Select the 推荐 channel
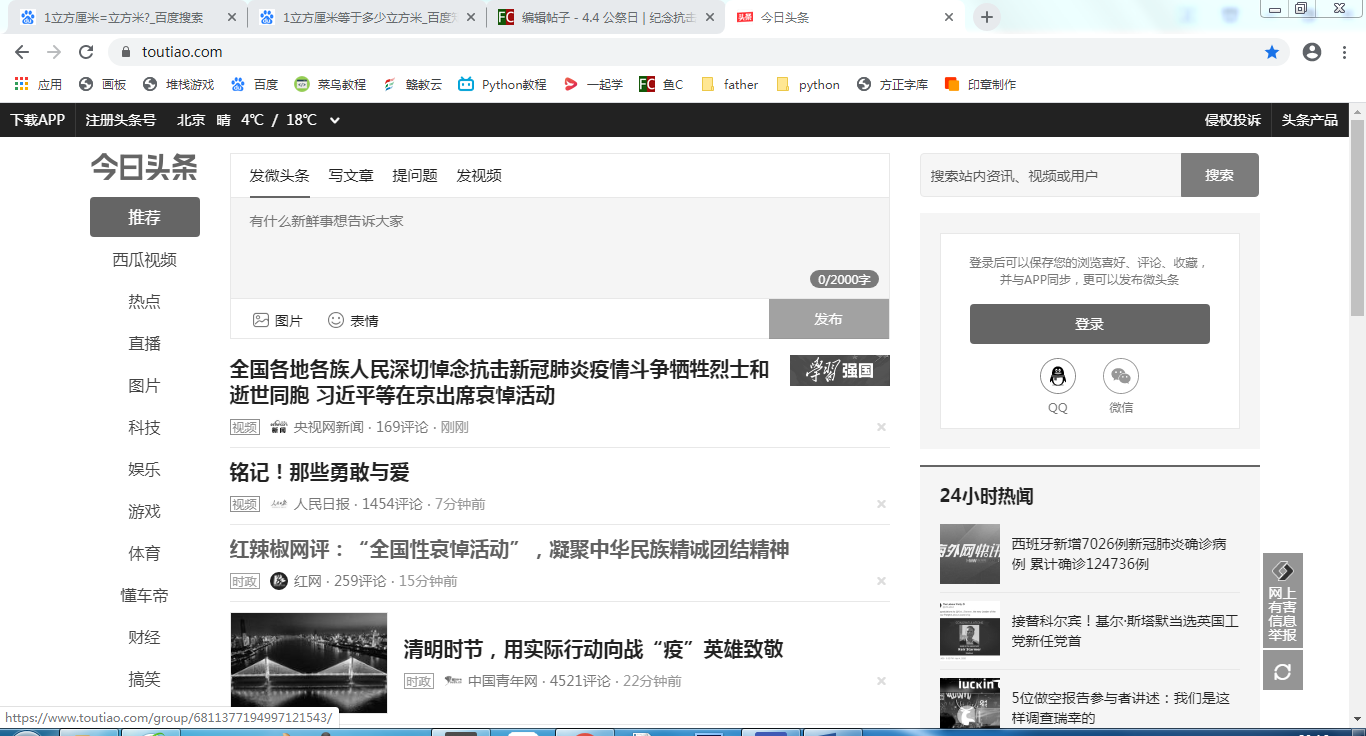The image size is (1366, 736). point(145,217)
